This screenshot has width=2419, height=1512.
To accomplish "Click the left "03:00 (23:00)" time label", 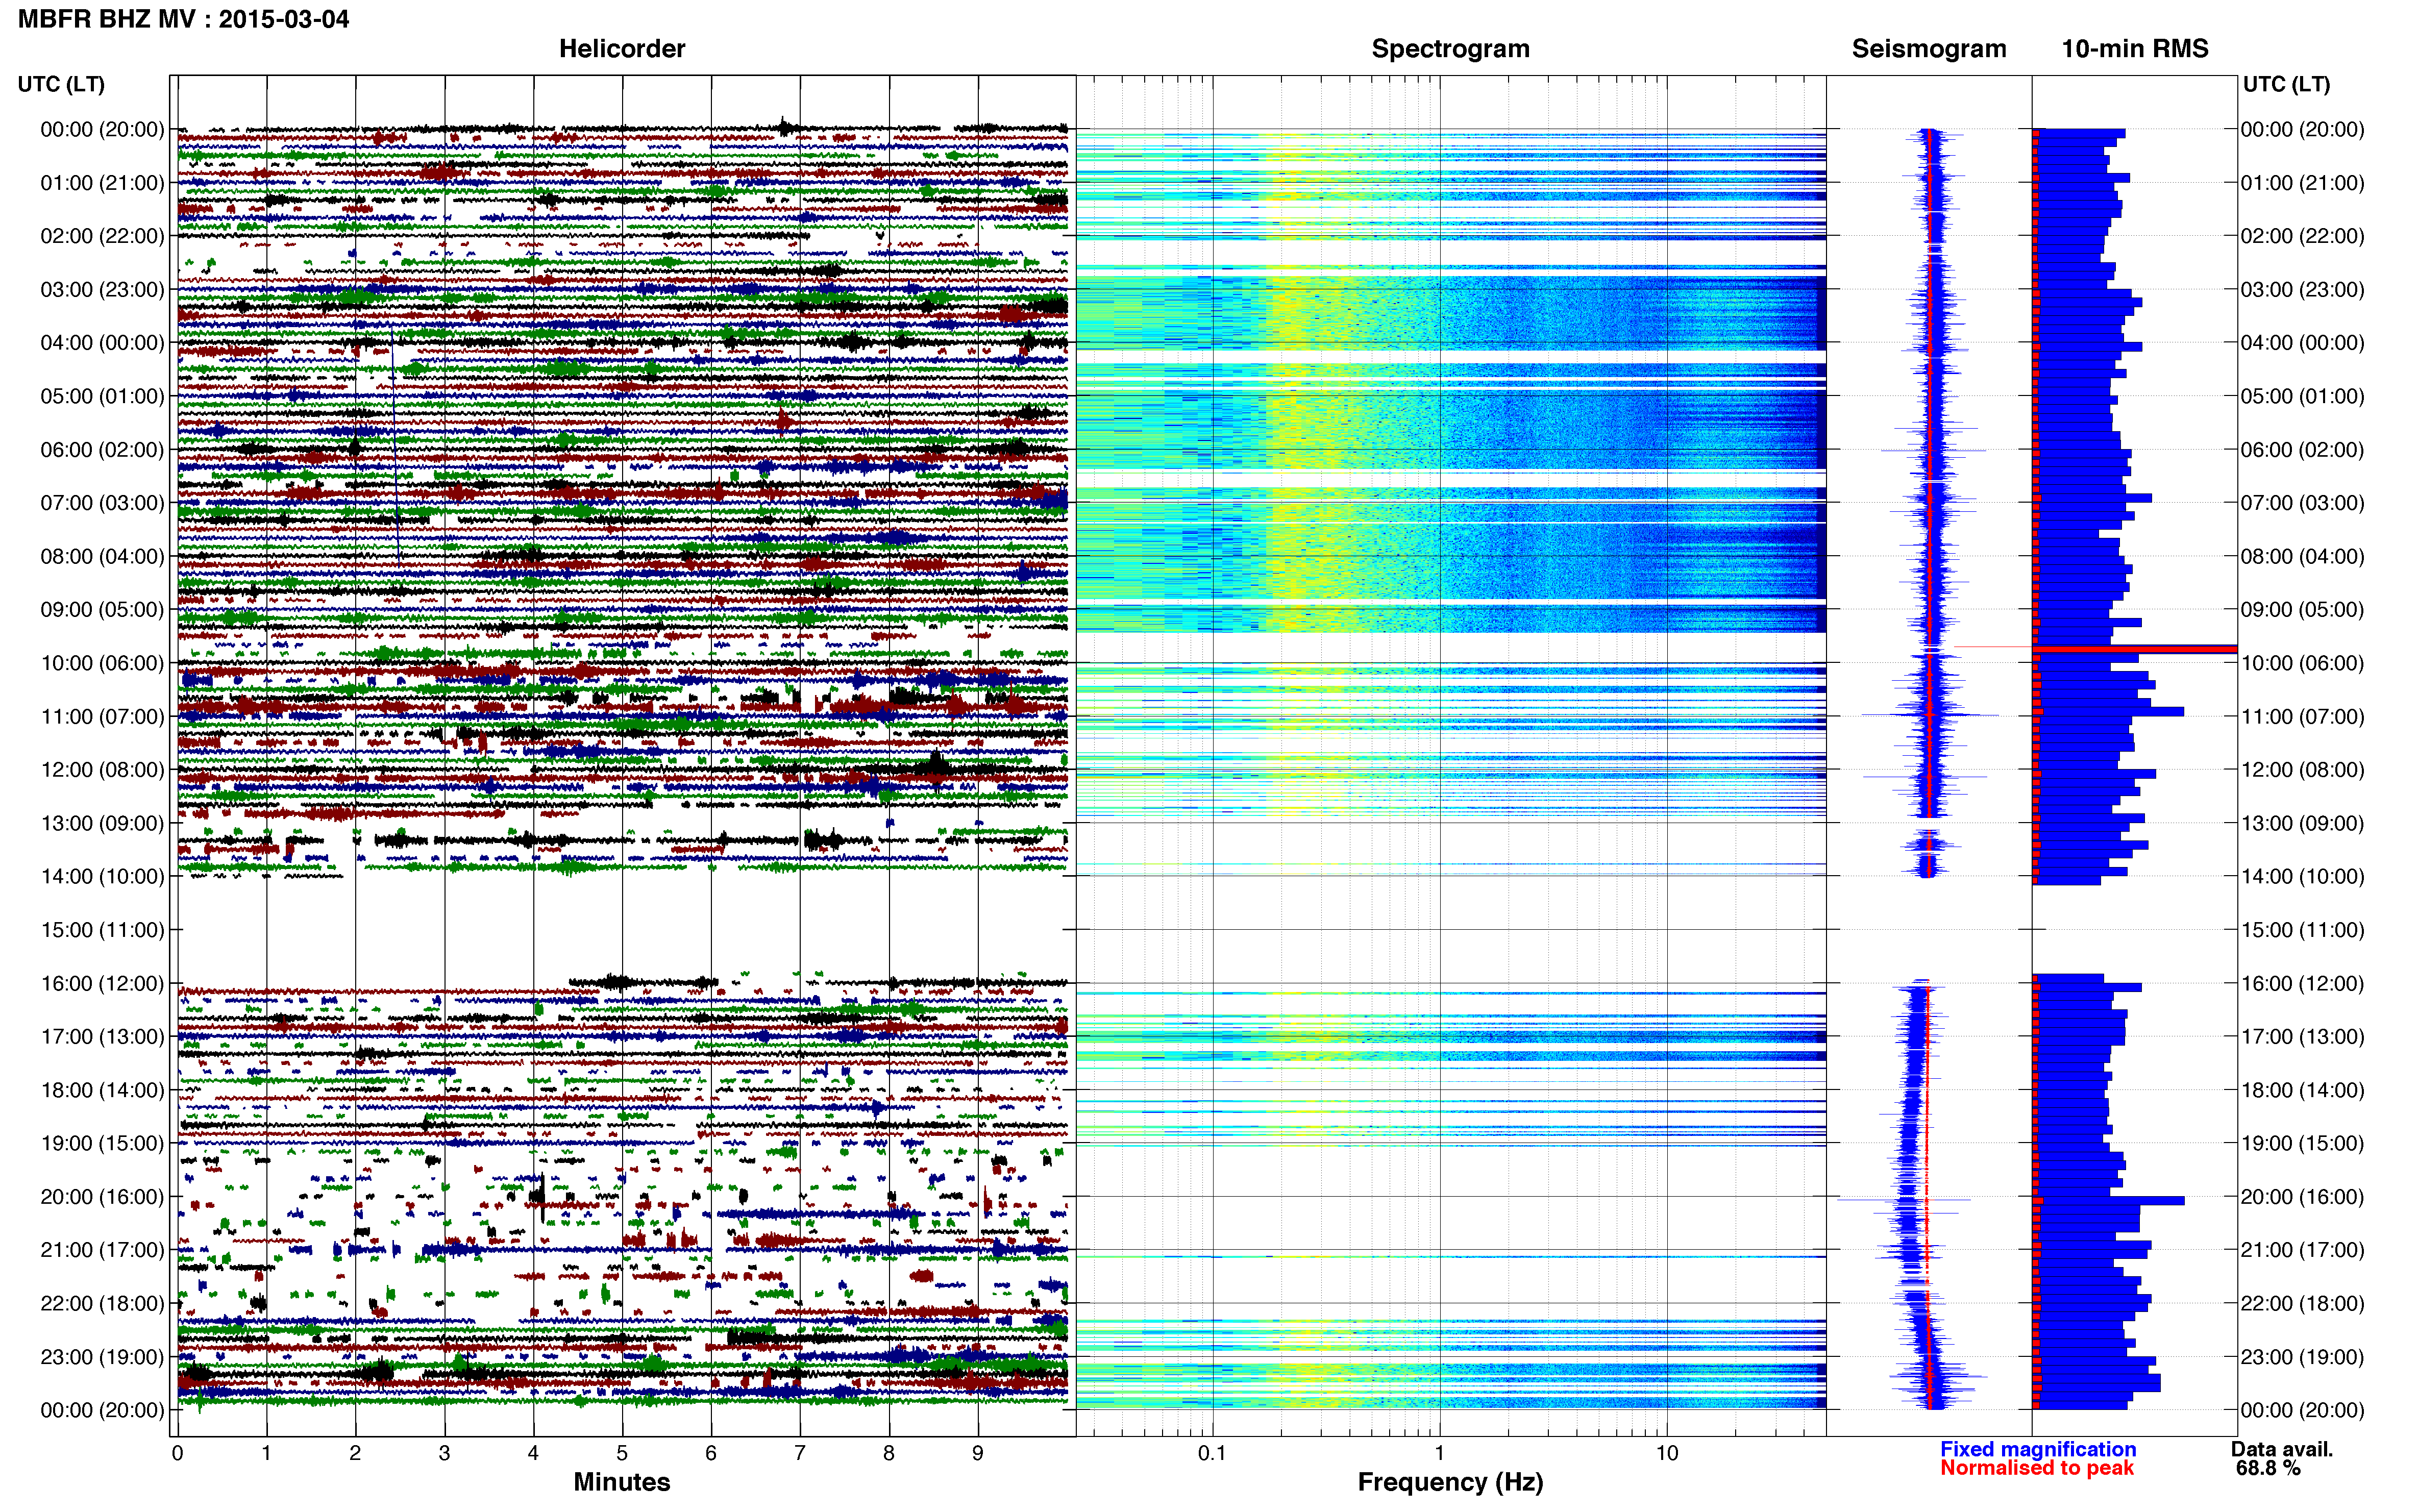I will 102,289.
